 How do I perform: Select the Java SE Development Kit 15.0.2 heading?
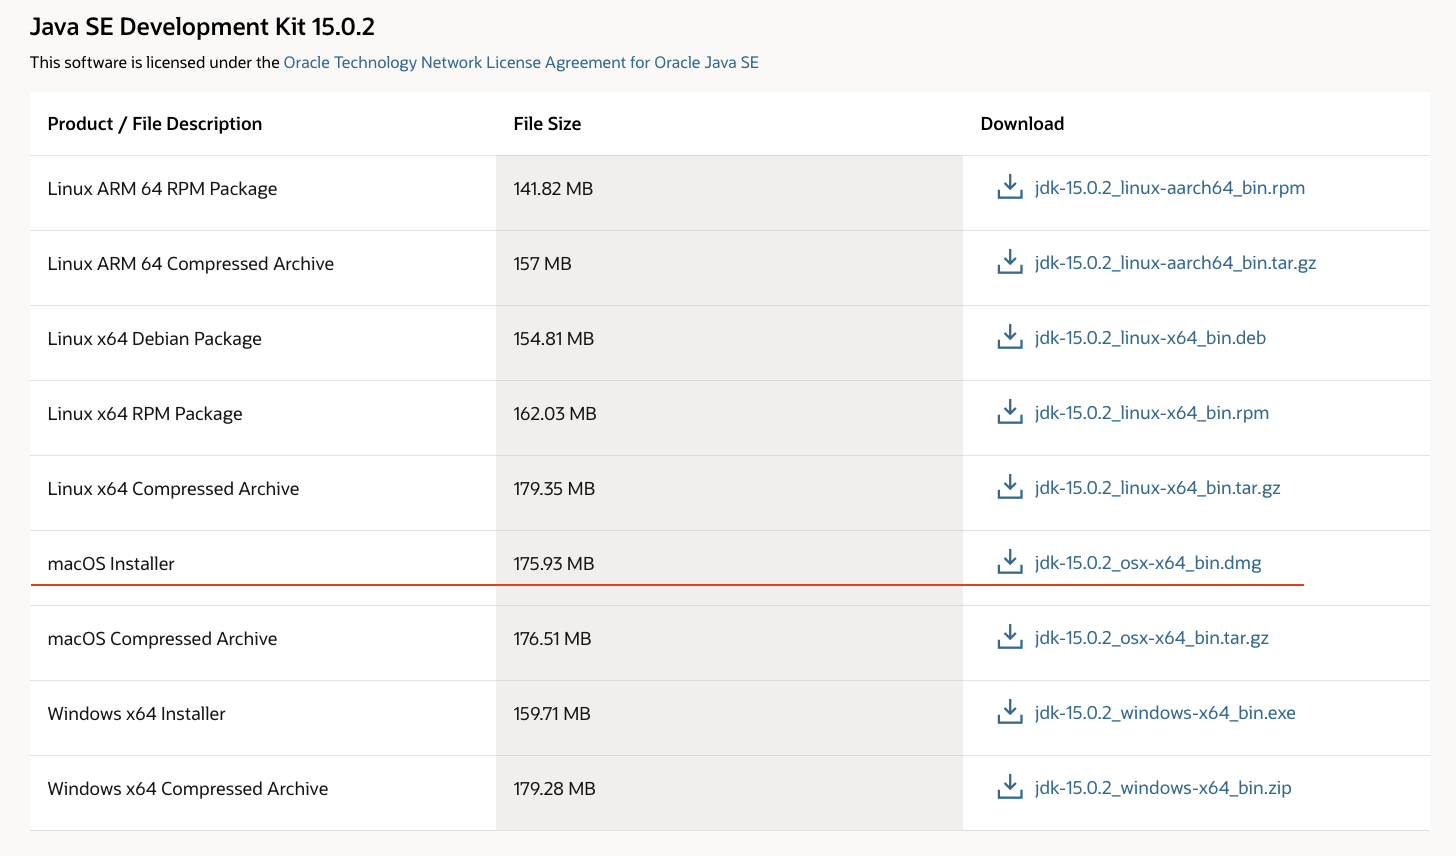click(202, 27)
